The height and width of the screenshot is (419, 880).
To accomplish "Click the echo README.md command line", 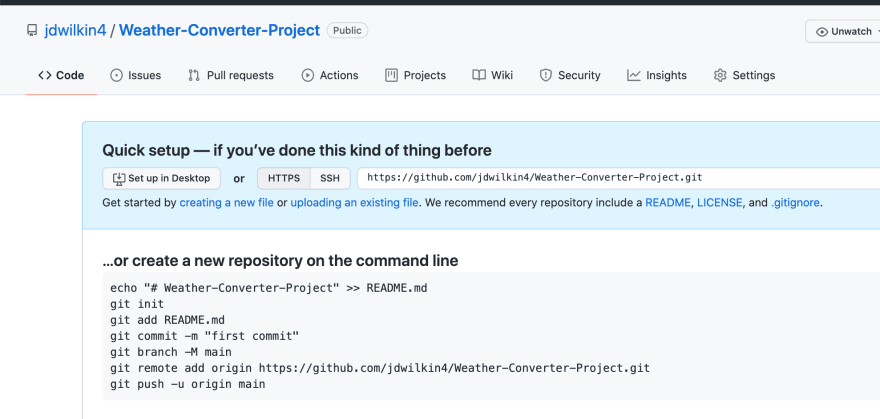I will 269,288.
